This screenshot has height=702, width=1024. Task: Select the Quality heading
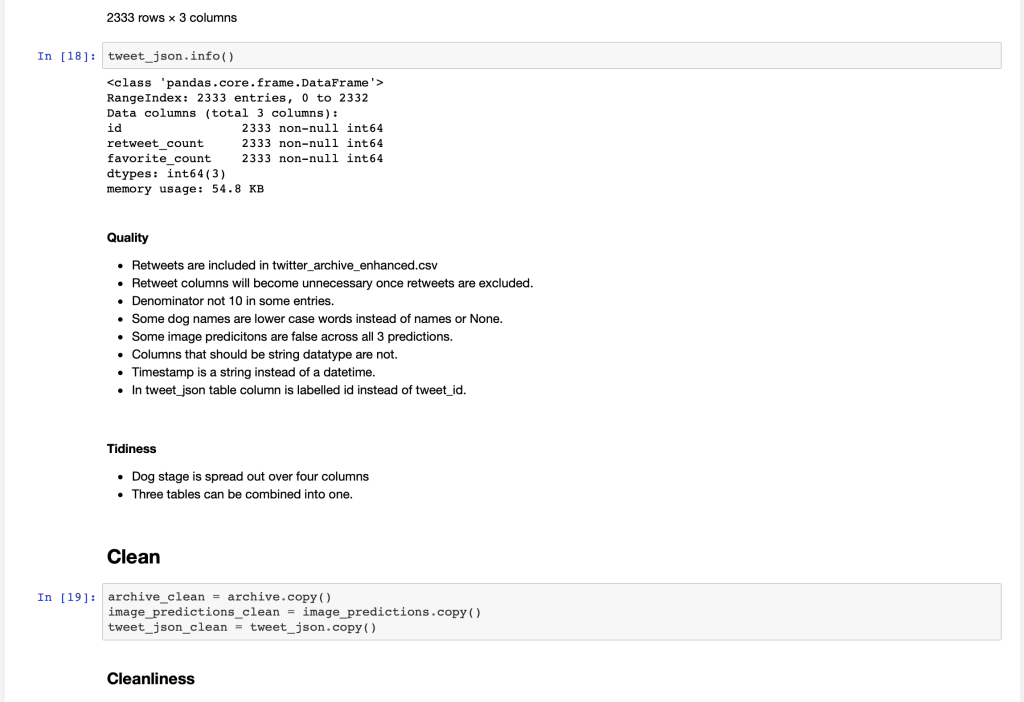pyautogui.click(x=127, y=238)
